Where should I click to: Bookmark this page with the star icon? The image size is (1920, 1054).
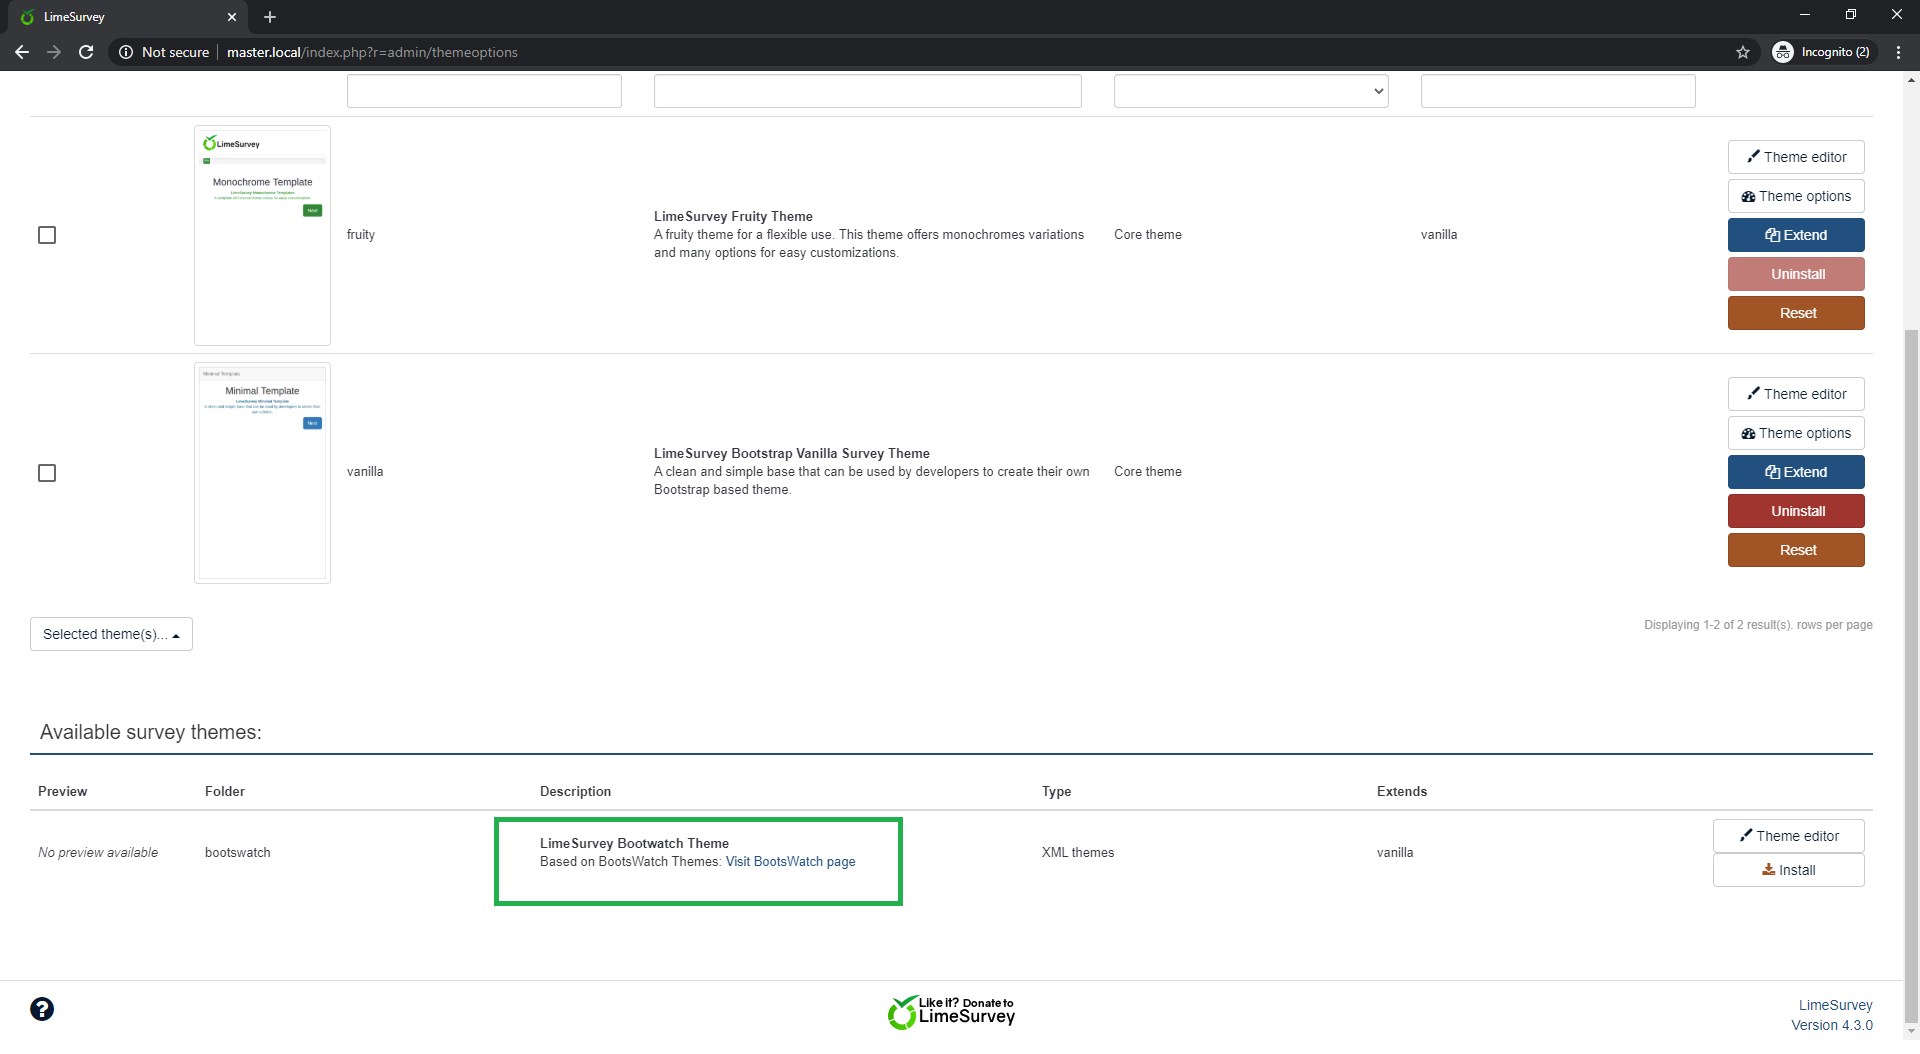(x=1743, y=52)
